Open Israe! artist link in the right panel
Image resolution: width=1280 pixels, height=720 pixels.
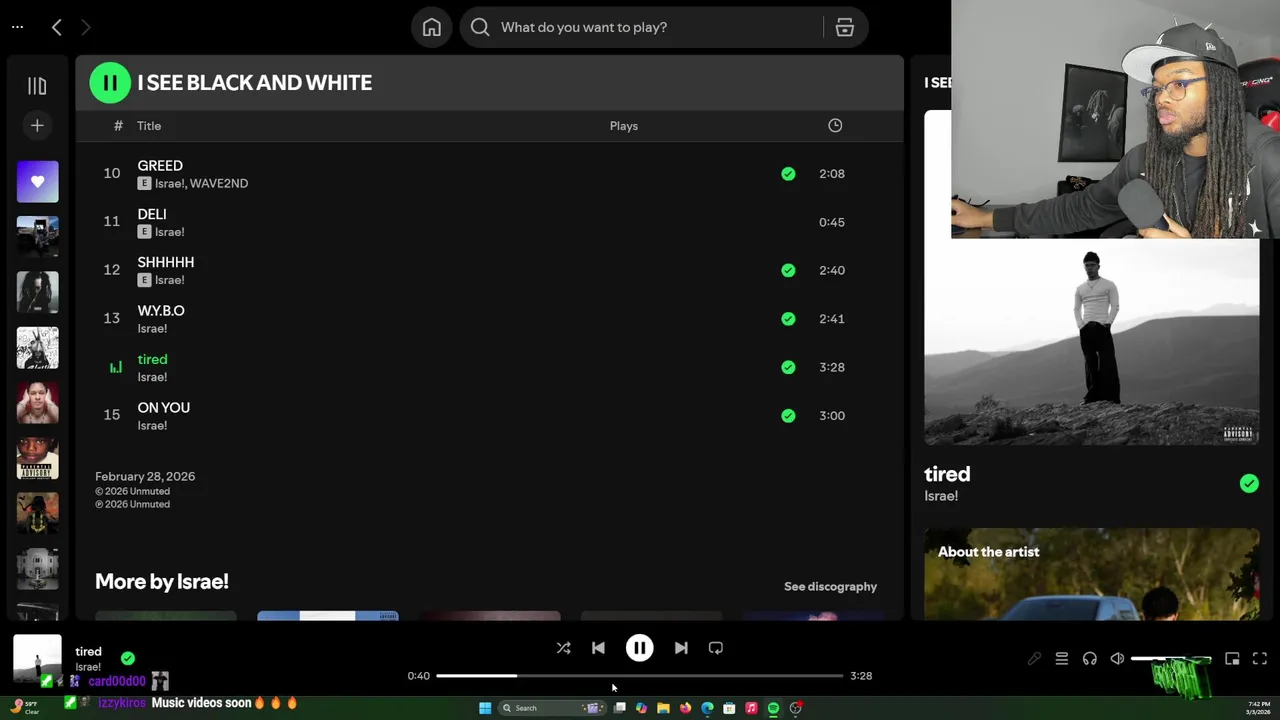[x=941, y=497]
